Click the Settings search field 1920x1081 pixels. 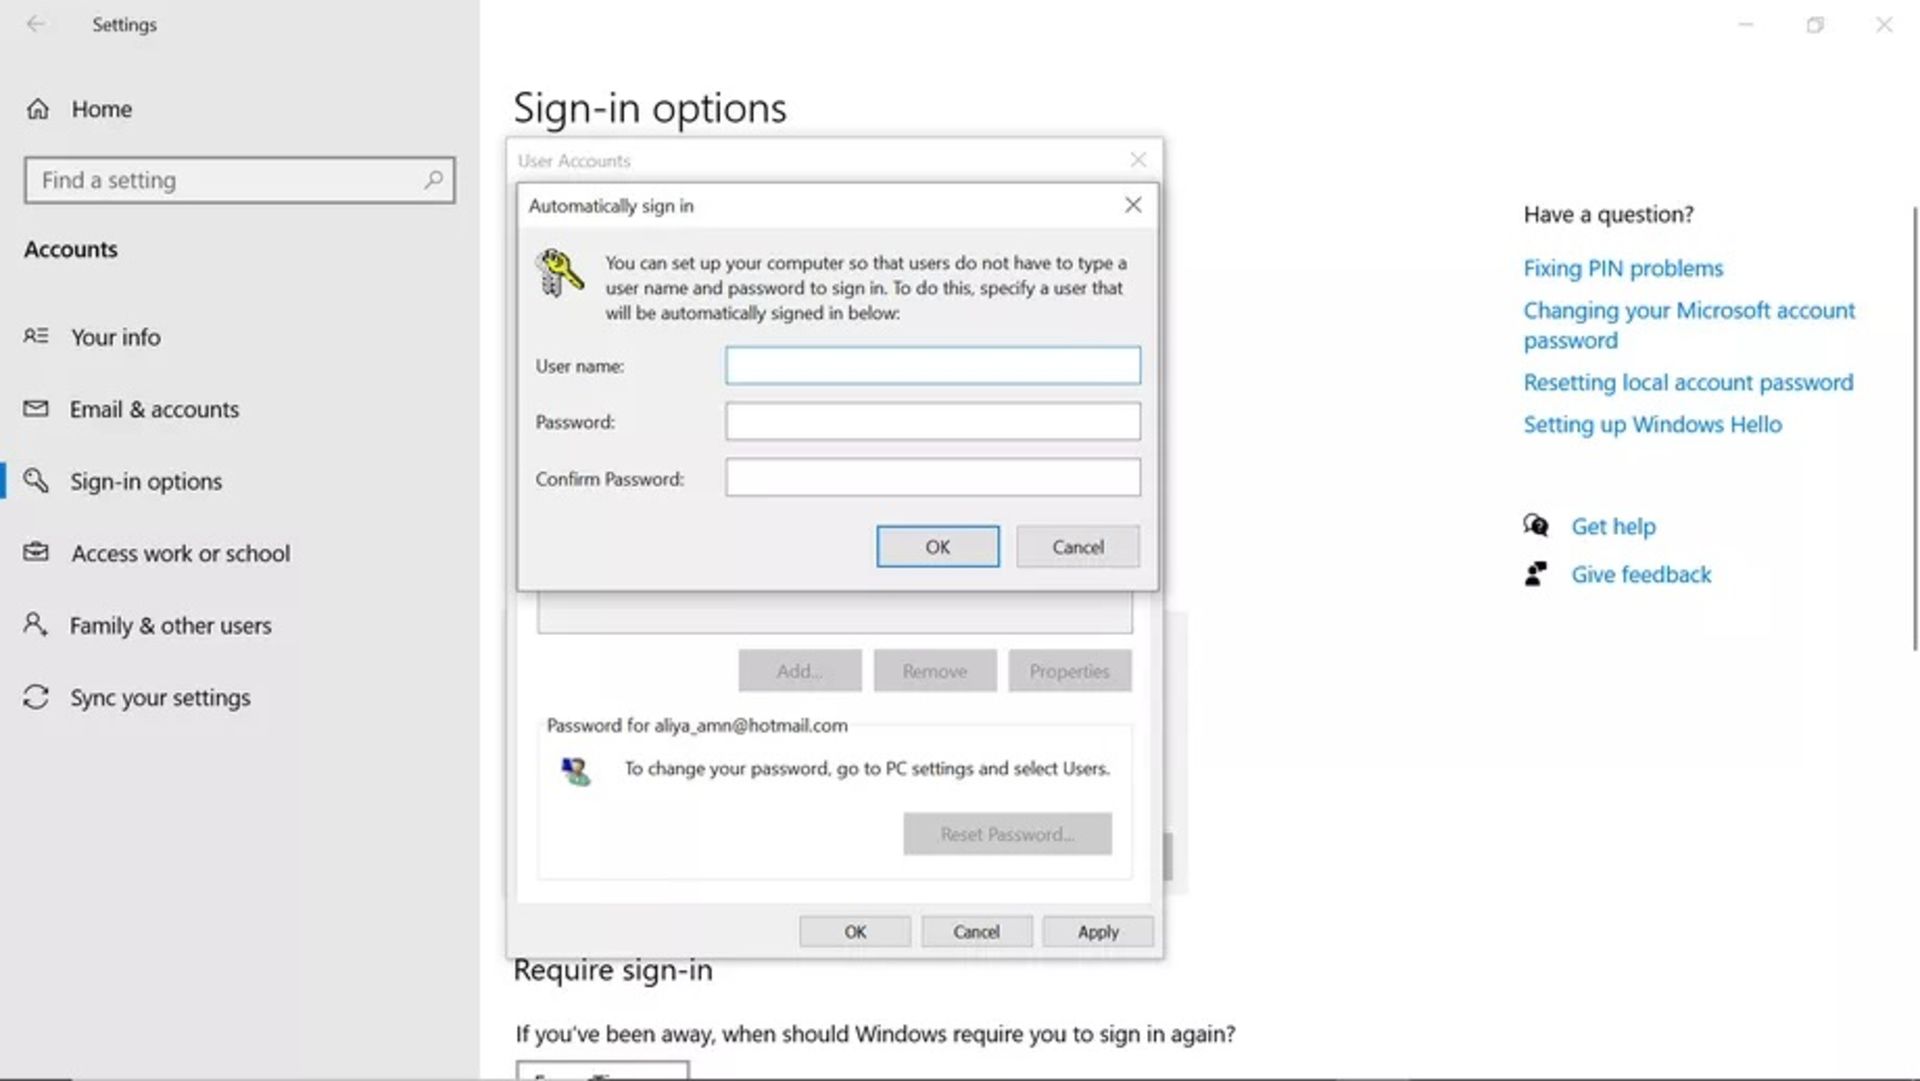coord(239,179)
